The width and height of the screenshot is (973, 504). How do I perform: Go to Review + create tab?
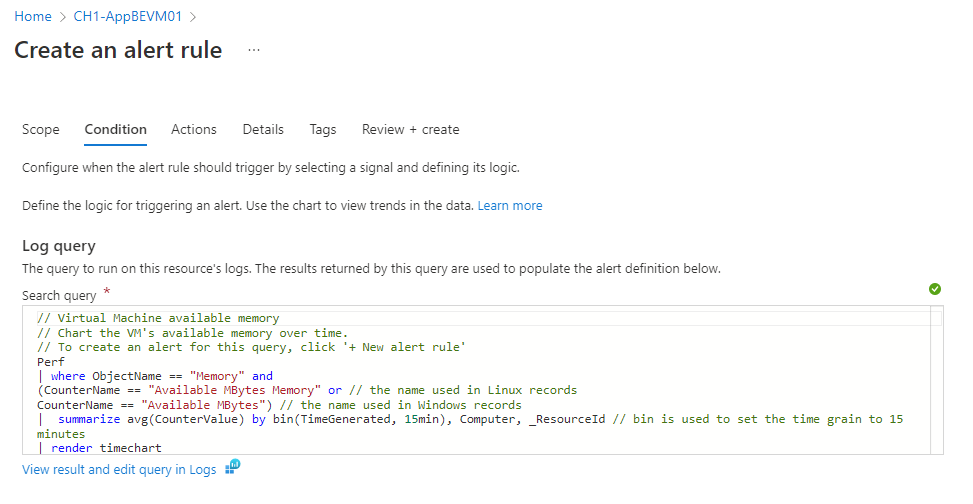pos(411,129)
